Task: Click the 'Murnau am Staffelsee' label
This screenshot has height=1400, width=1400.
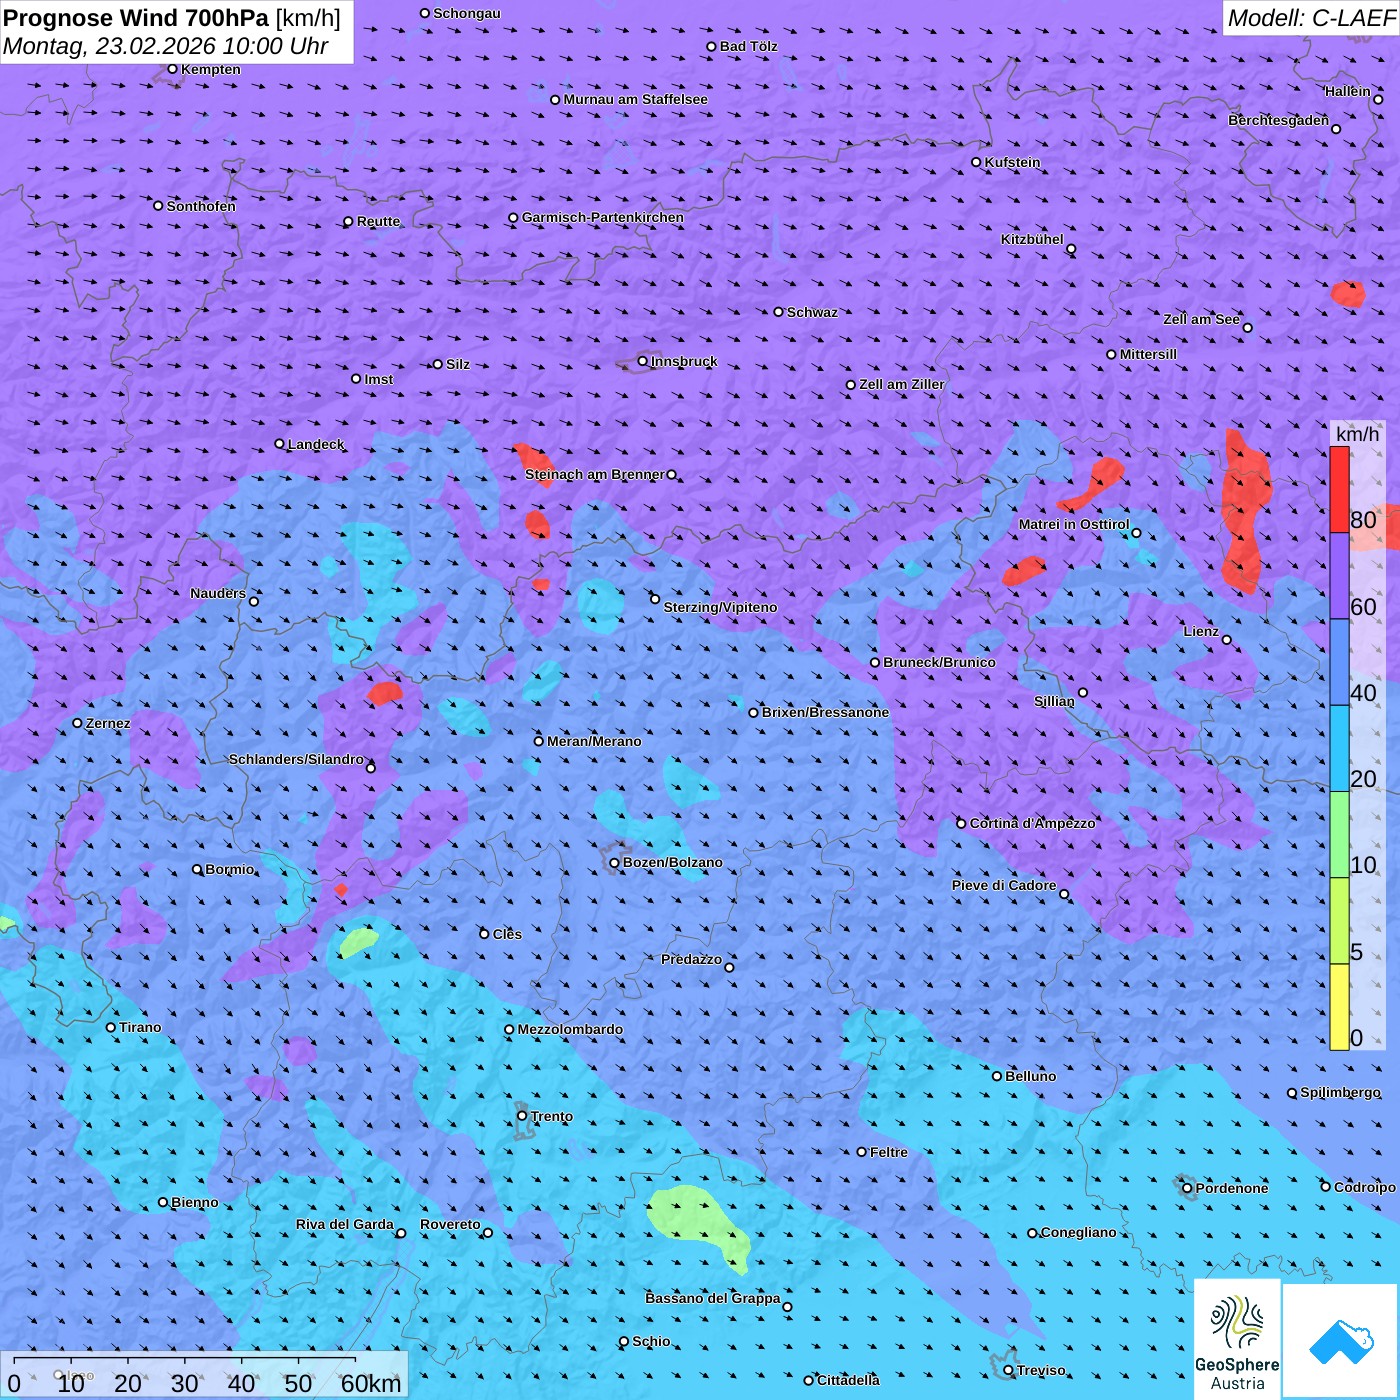Action: (x=636, y=99)
